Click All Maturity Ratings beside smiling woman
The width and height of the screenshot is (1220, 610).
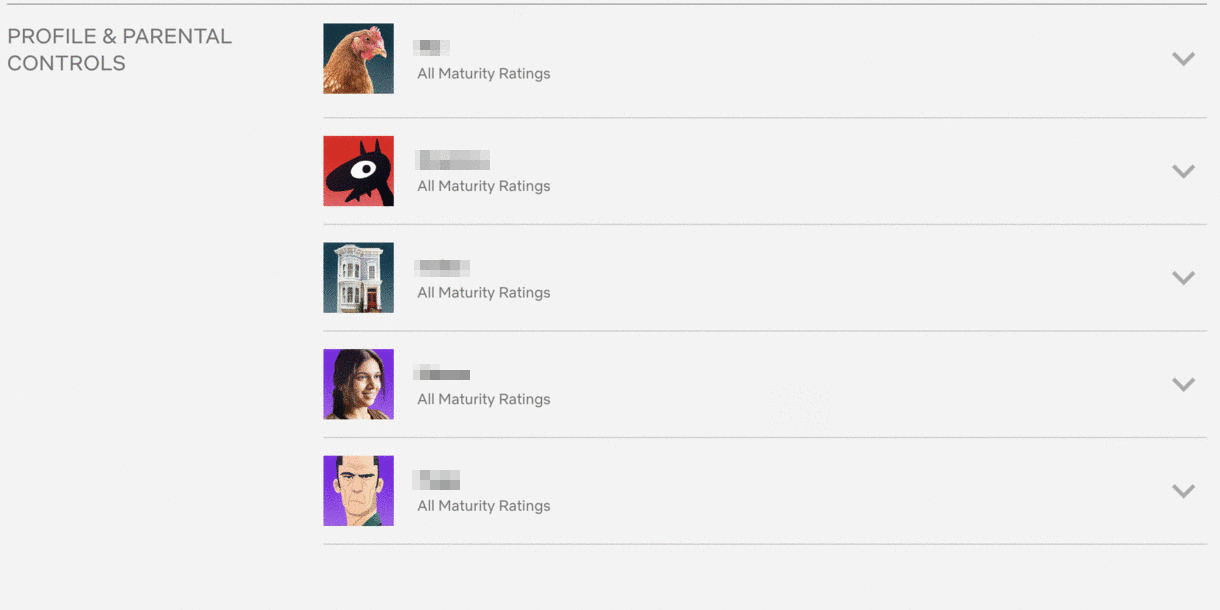484,399
